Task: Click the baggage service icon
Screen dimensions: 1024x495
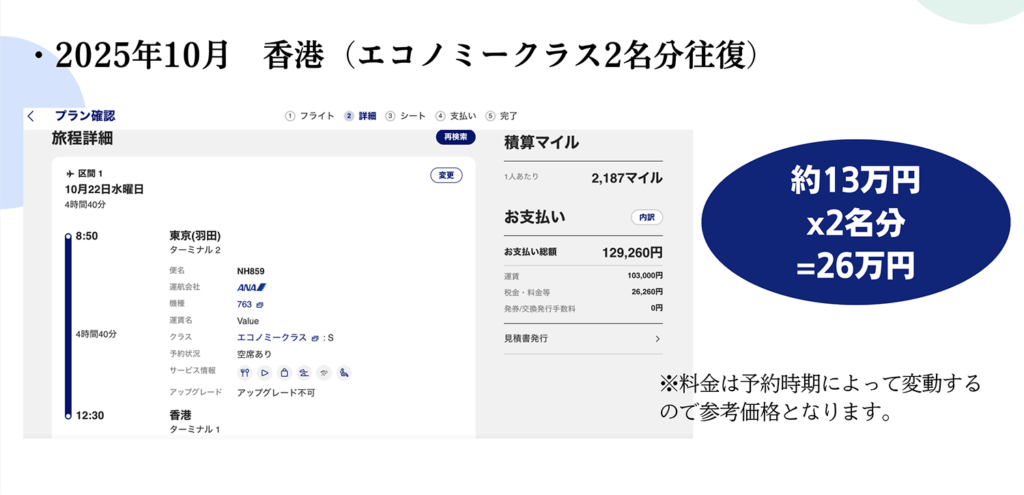Action: coord(284,373)
